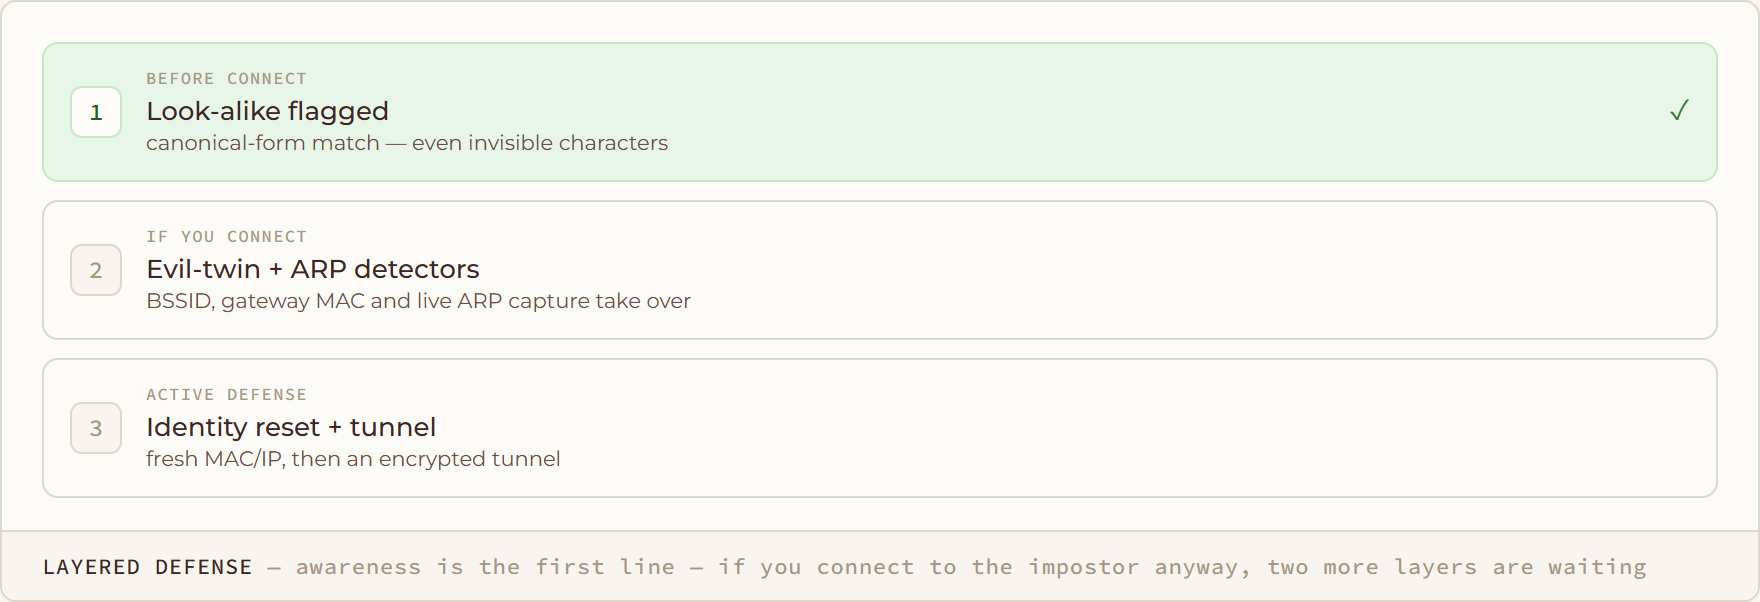Click the LAYERED DEFENSE footer label

(148, 567)
